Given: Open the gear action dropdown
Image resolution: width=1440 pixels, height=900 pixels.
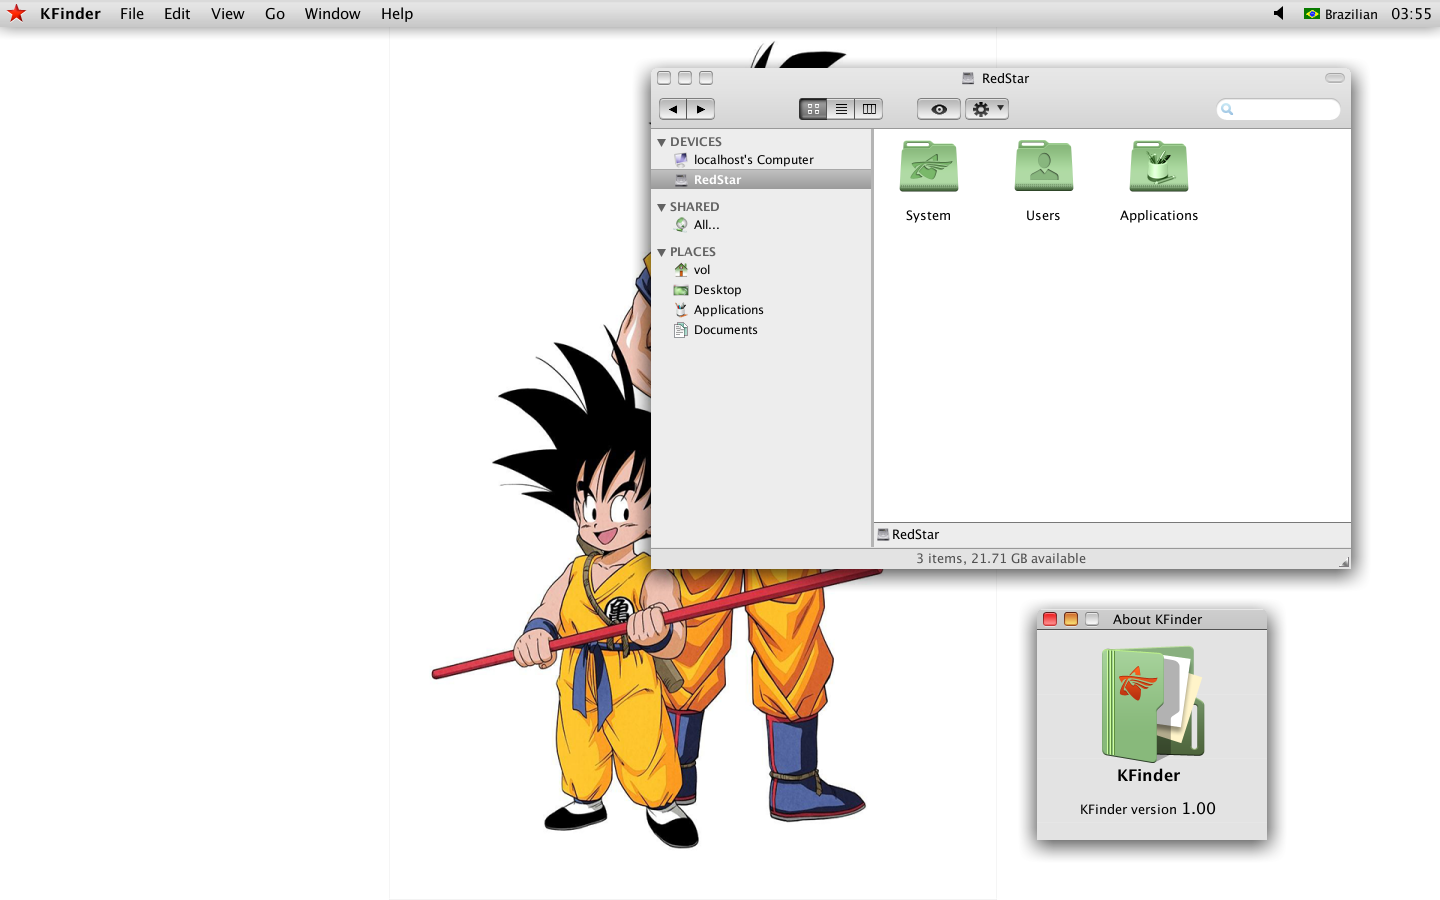Looking at the screenshot, I should 987,109.
